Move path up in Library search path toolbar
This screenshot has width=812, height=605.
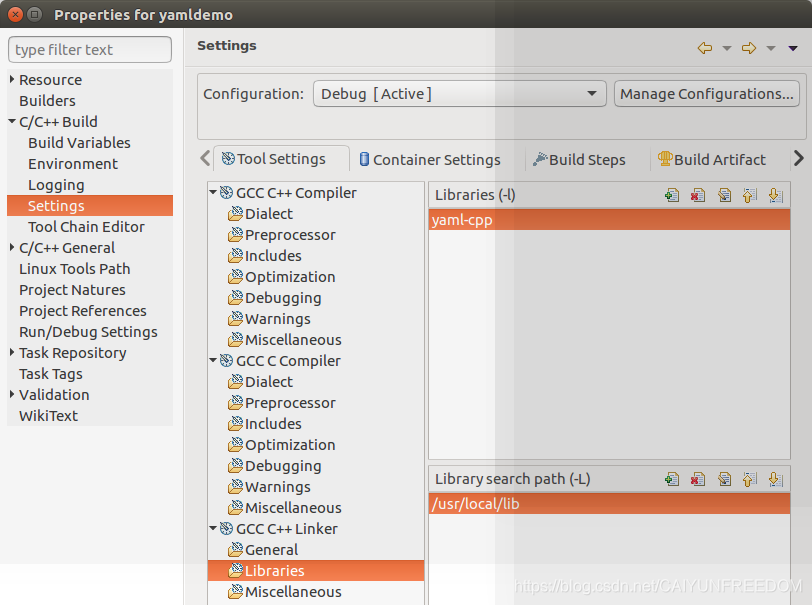coord(749,479)
